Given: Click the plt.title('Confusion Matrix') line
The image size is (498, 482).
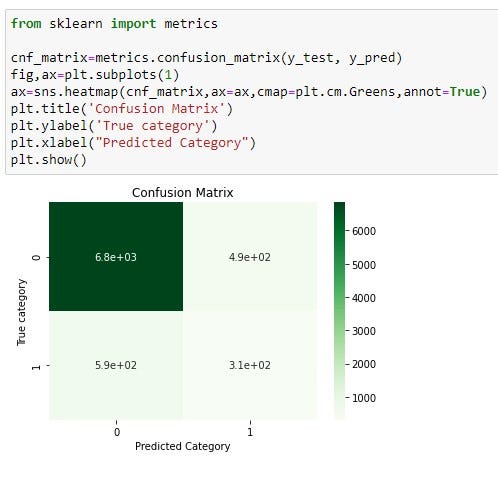Looking at the screenshot, I should pos(122,109).
